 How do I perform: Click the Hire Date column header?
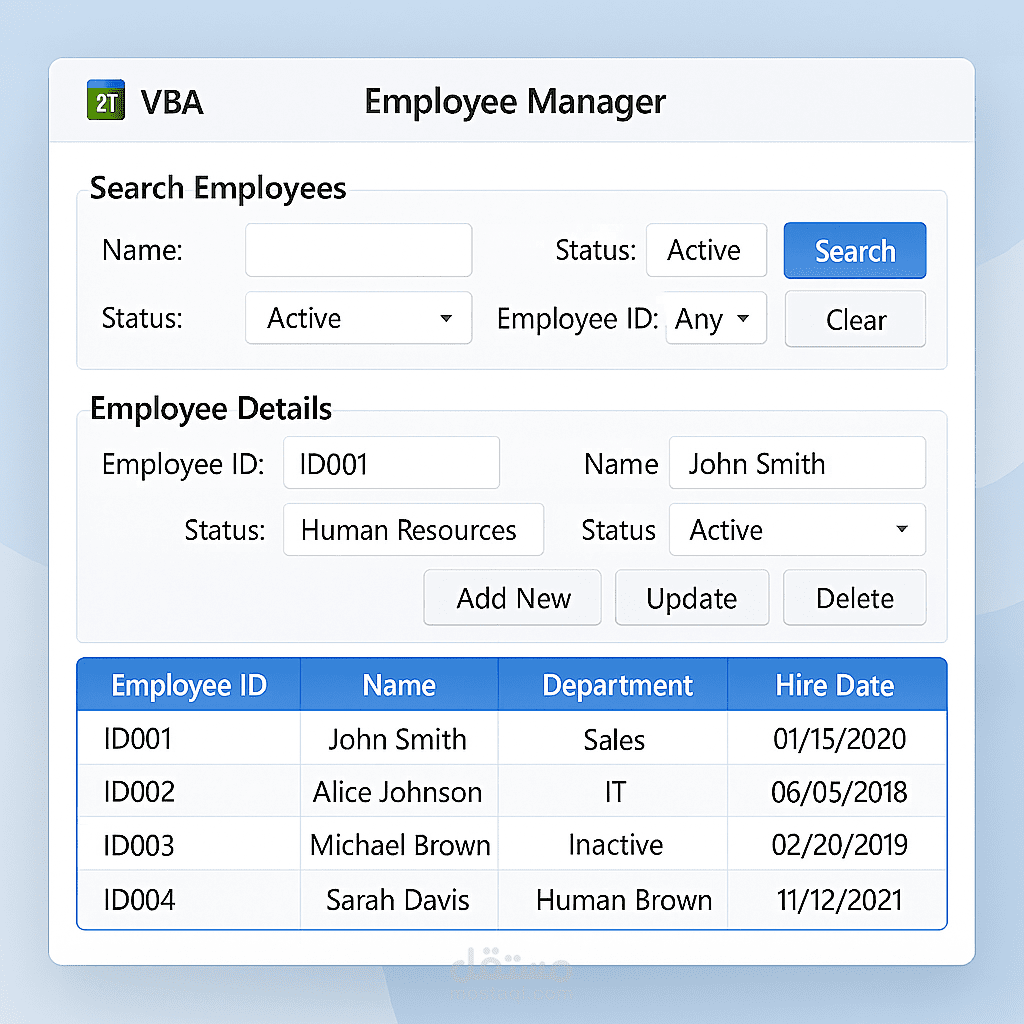click(x=836, y=685)
